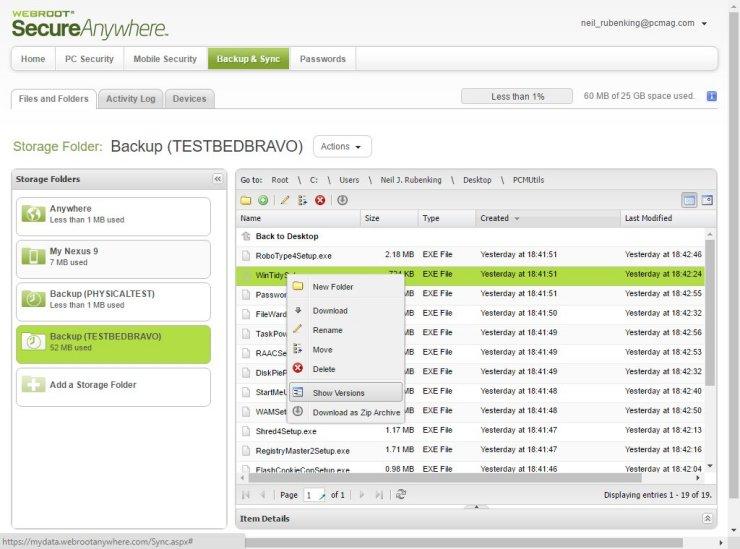Click the blue info icon beside space used

coord(712,96)
